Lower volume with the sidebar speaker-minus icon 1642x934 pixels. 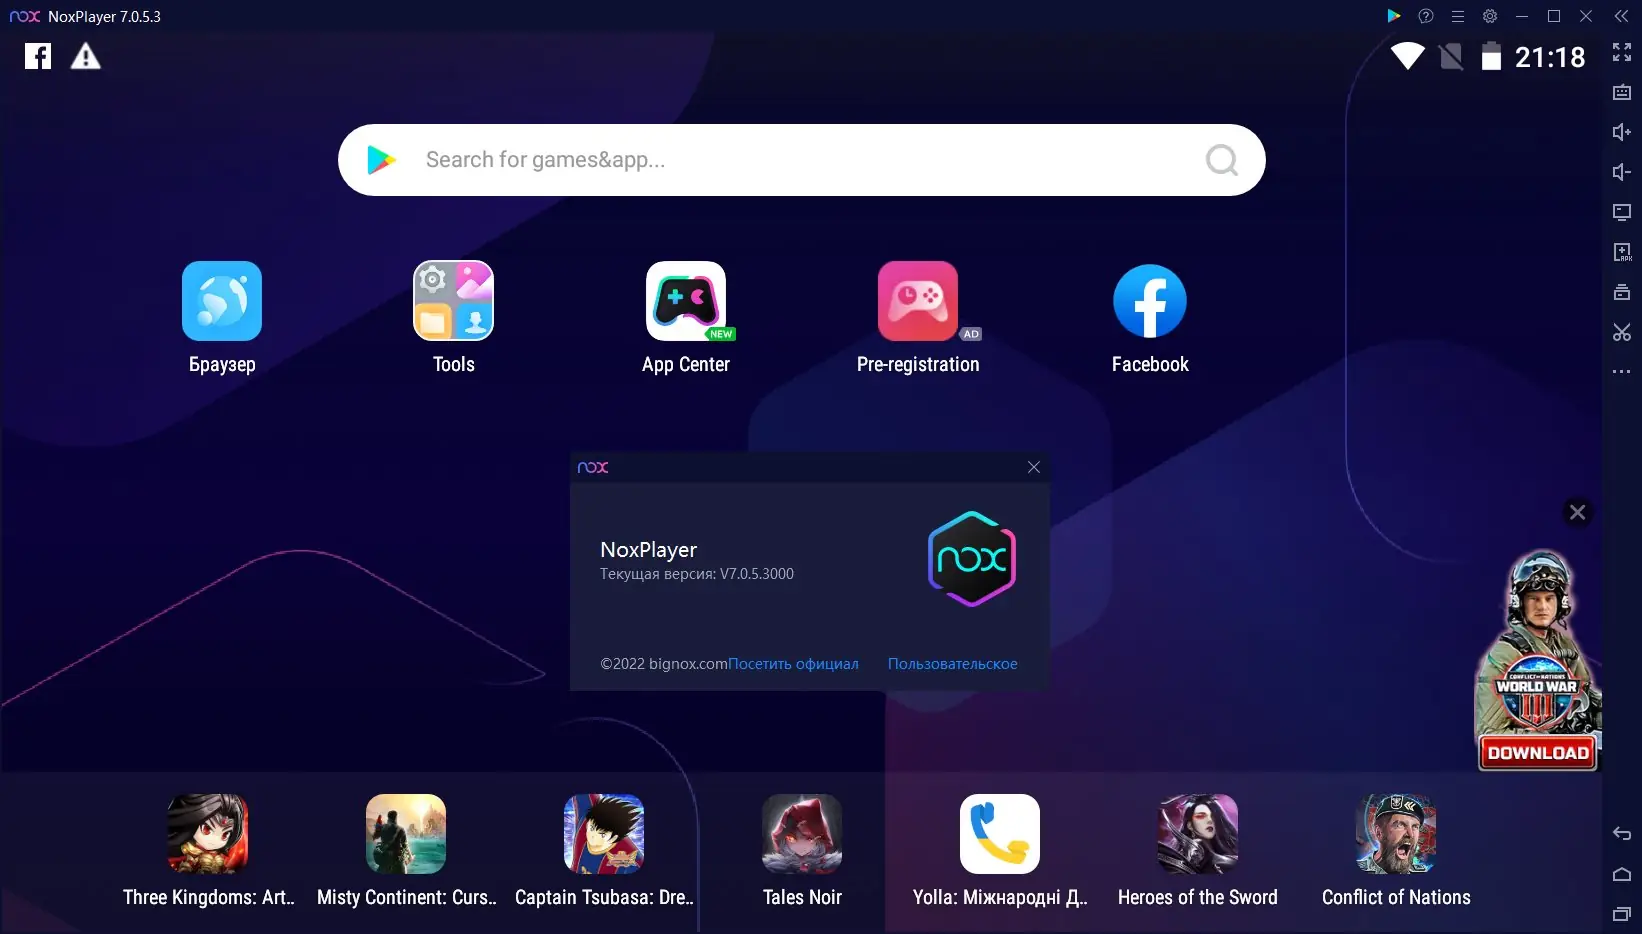pos(1622,172)
